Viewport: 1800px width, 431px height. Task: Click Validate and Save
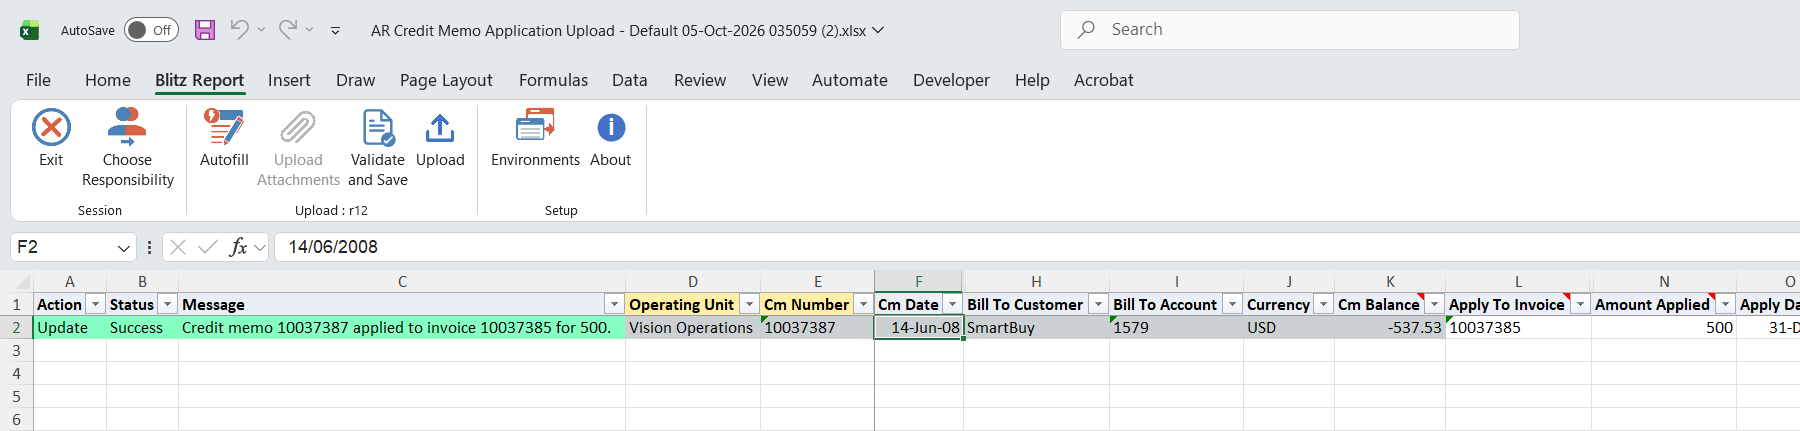pos(378,148)
